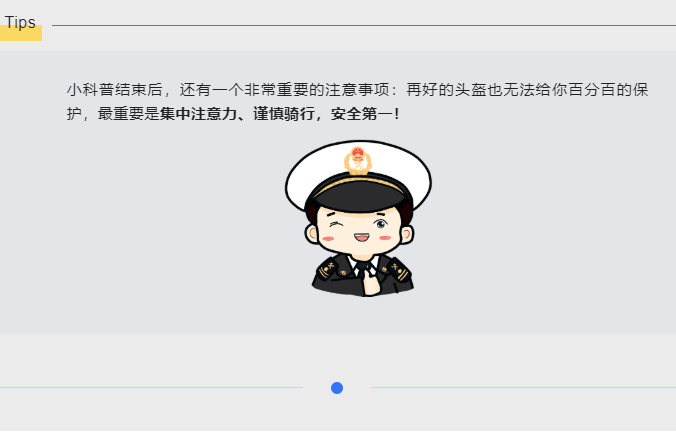
Task: Click the right epaulette on officer's shoulder
Action: 395,269
